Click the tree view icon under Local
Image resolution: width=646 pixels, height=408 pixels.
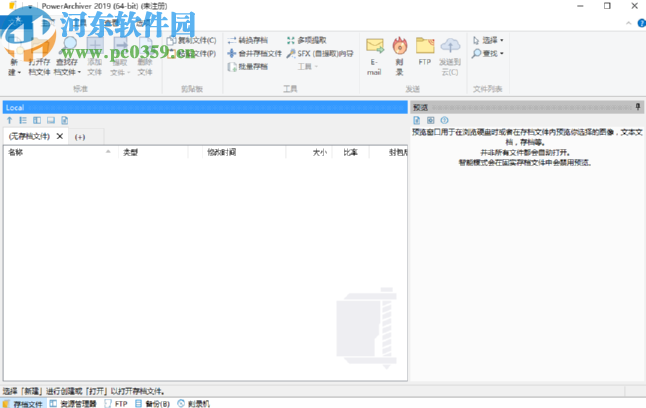tap(23, 120)
